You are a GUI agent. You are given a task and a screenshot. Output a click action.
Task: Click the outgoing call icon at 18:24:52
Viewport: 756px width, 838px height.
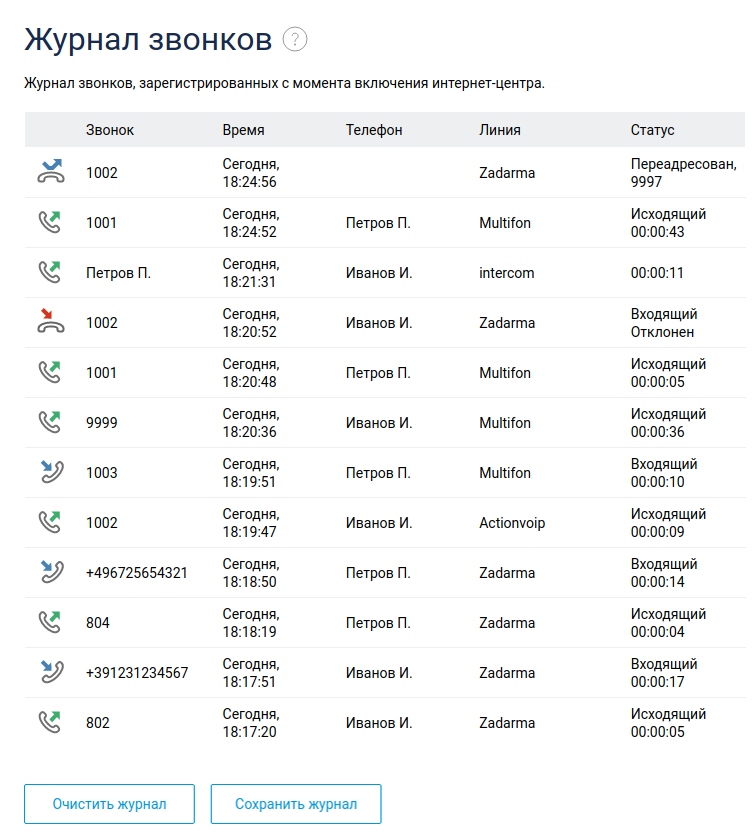pos(50,222)
